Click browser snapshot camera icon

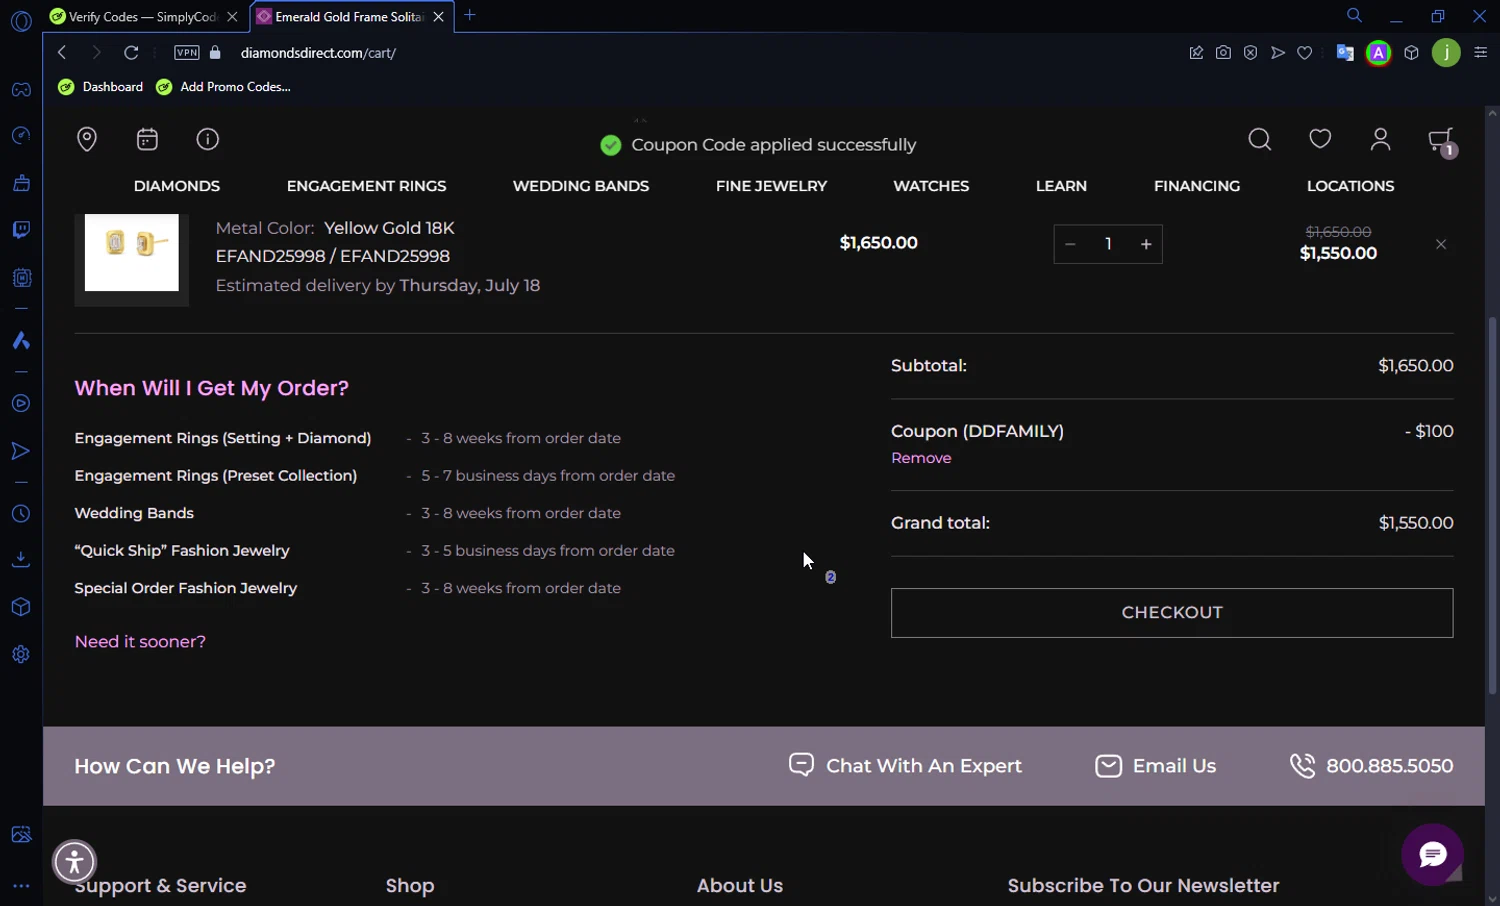click(1223, 53)
